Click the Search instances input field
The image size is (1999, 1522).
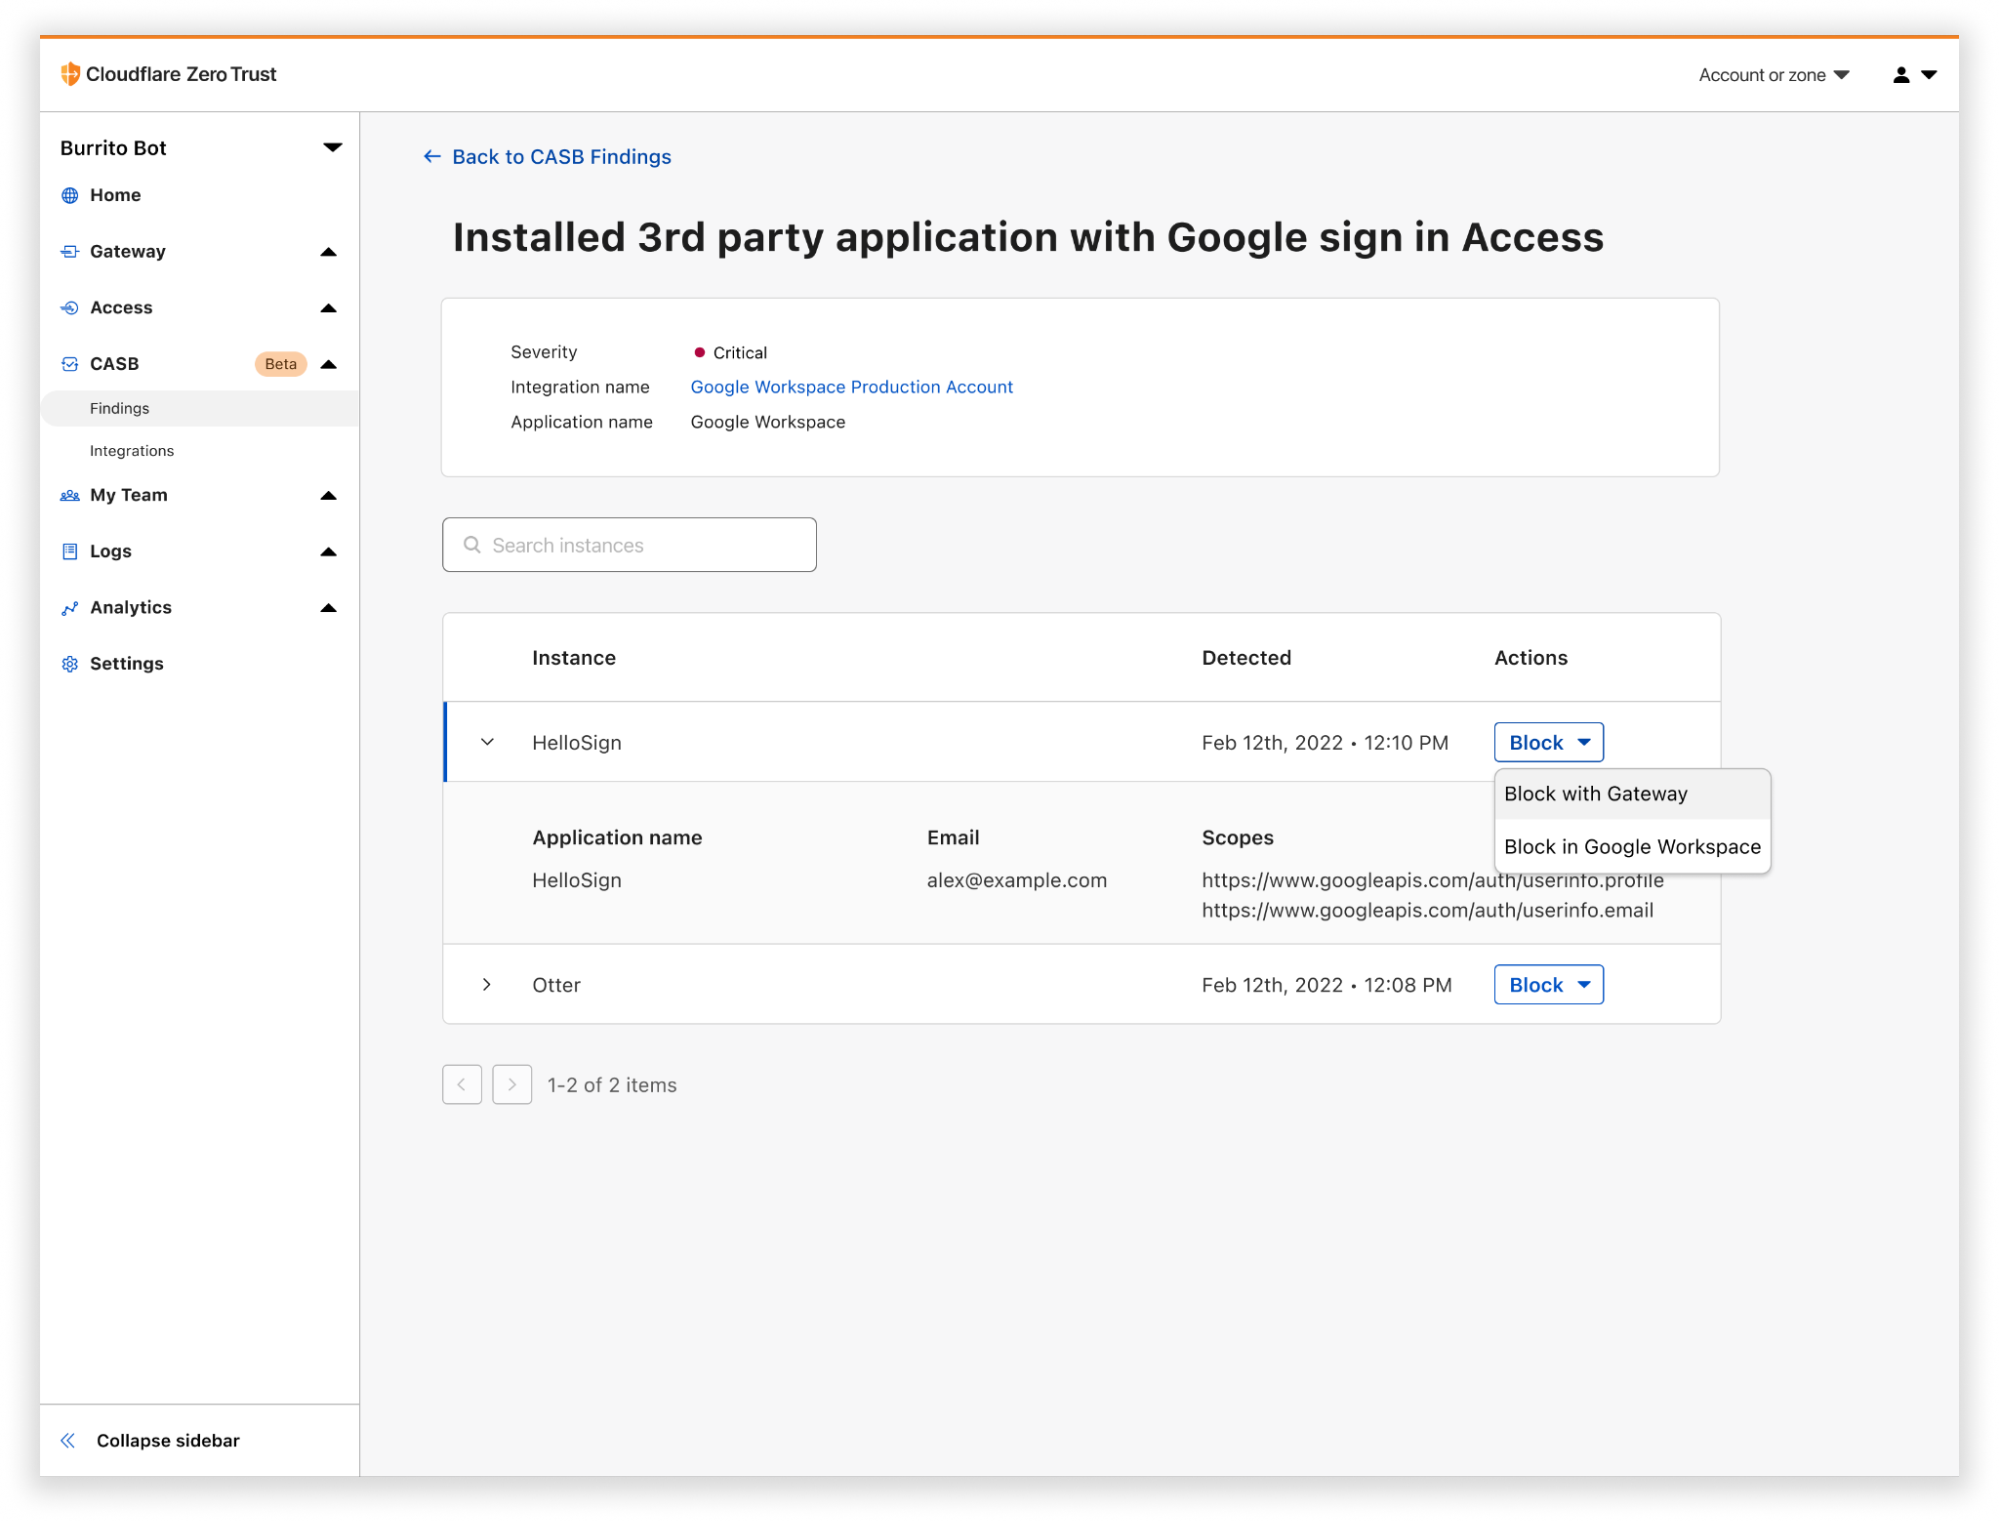coord(628,544)
